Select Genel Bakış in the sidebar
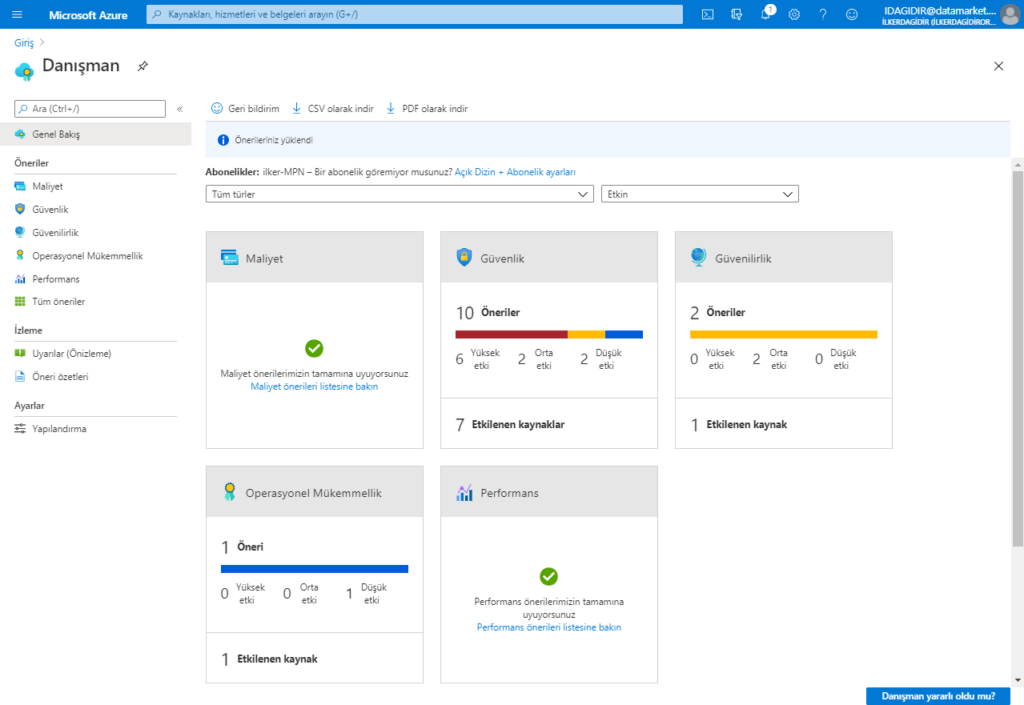Image resolution: width=1024 pixels, height=705 pixels. coord(96,134)
